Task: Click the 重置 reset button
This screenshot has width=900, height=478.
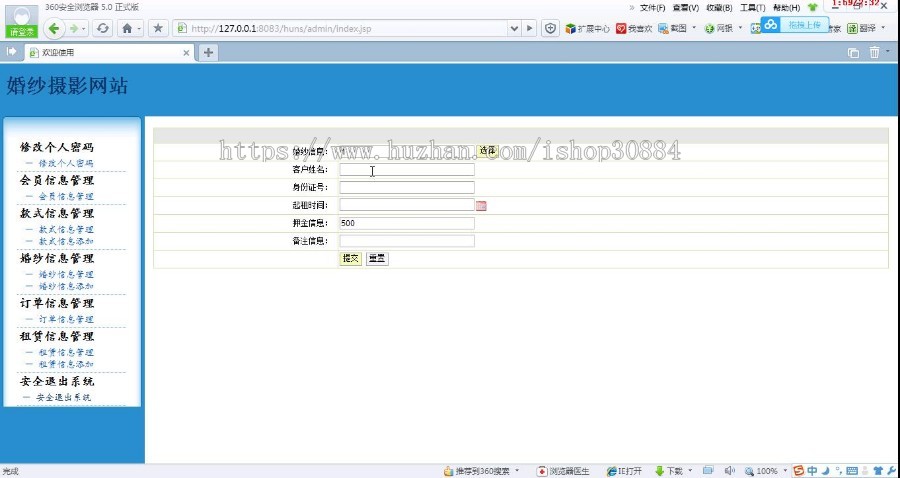Action: coord(377,259)
